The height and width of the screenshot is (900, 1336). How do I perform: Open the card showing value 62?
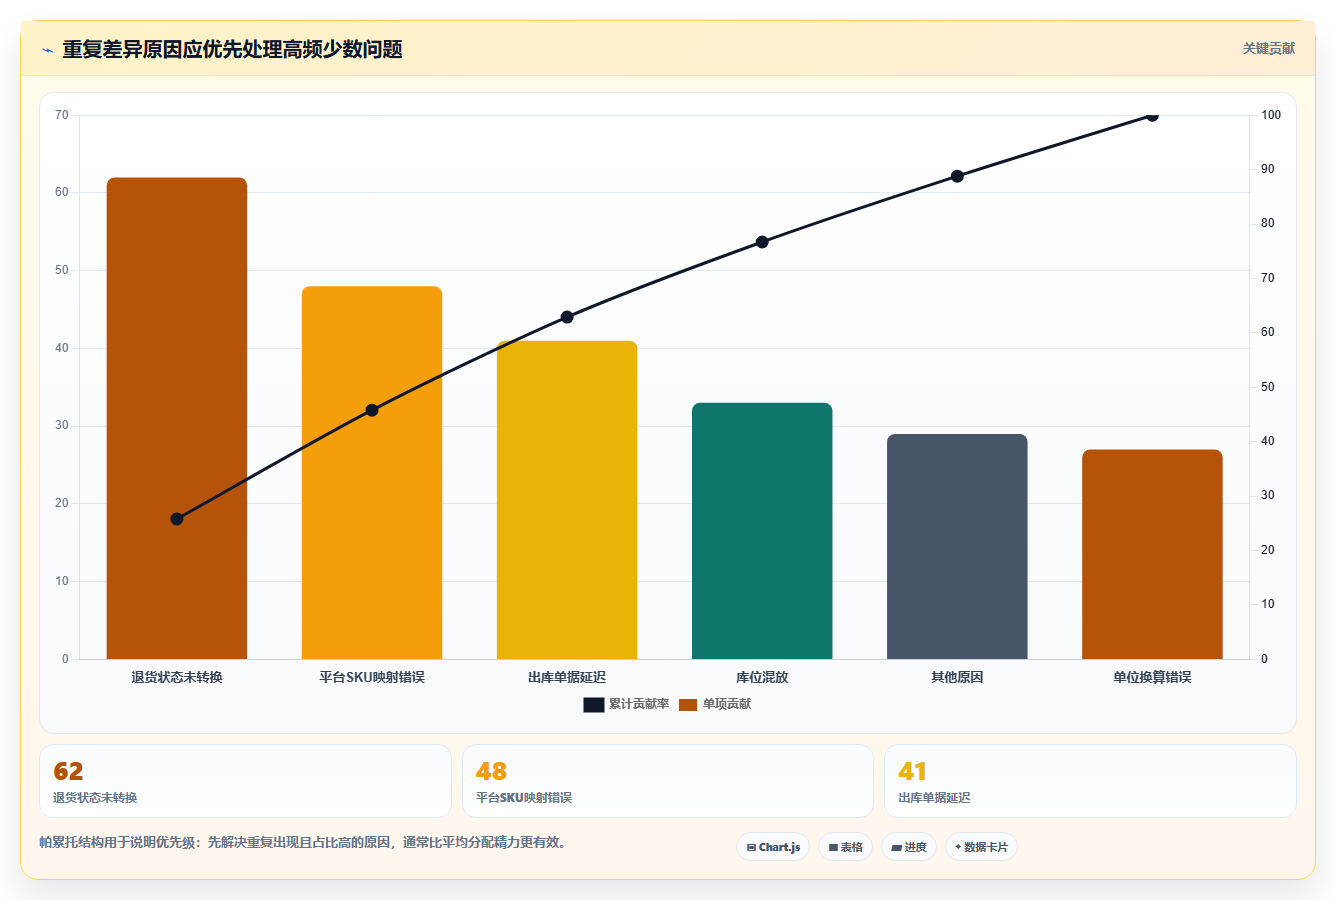click(245, 781)
